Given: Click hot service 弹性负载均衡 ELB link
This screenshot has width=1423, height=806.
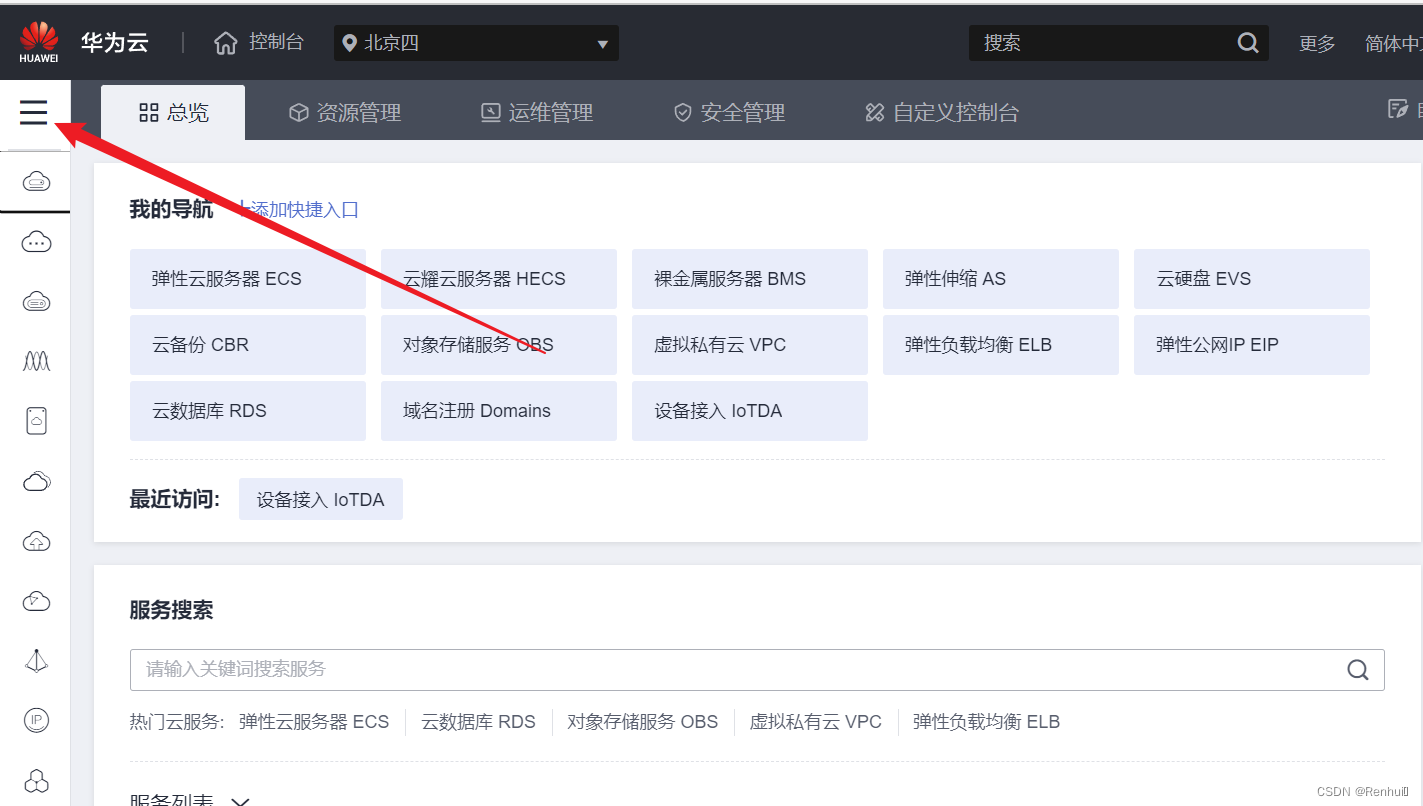Looking at the screenshot, I should (x=986, y=722).
